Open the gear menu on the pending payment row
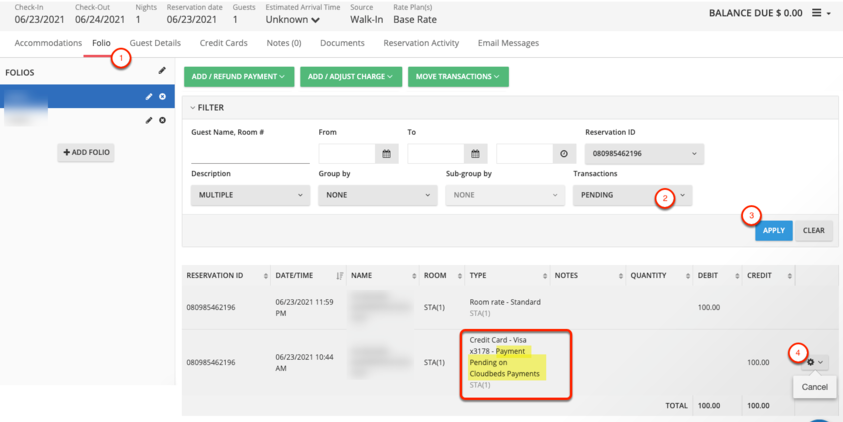843x422 pixels. (815, 362)
